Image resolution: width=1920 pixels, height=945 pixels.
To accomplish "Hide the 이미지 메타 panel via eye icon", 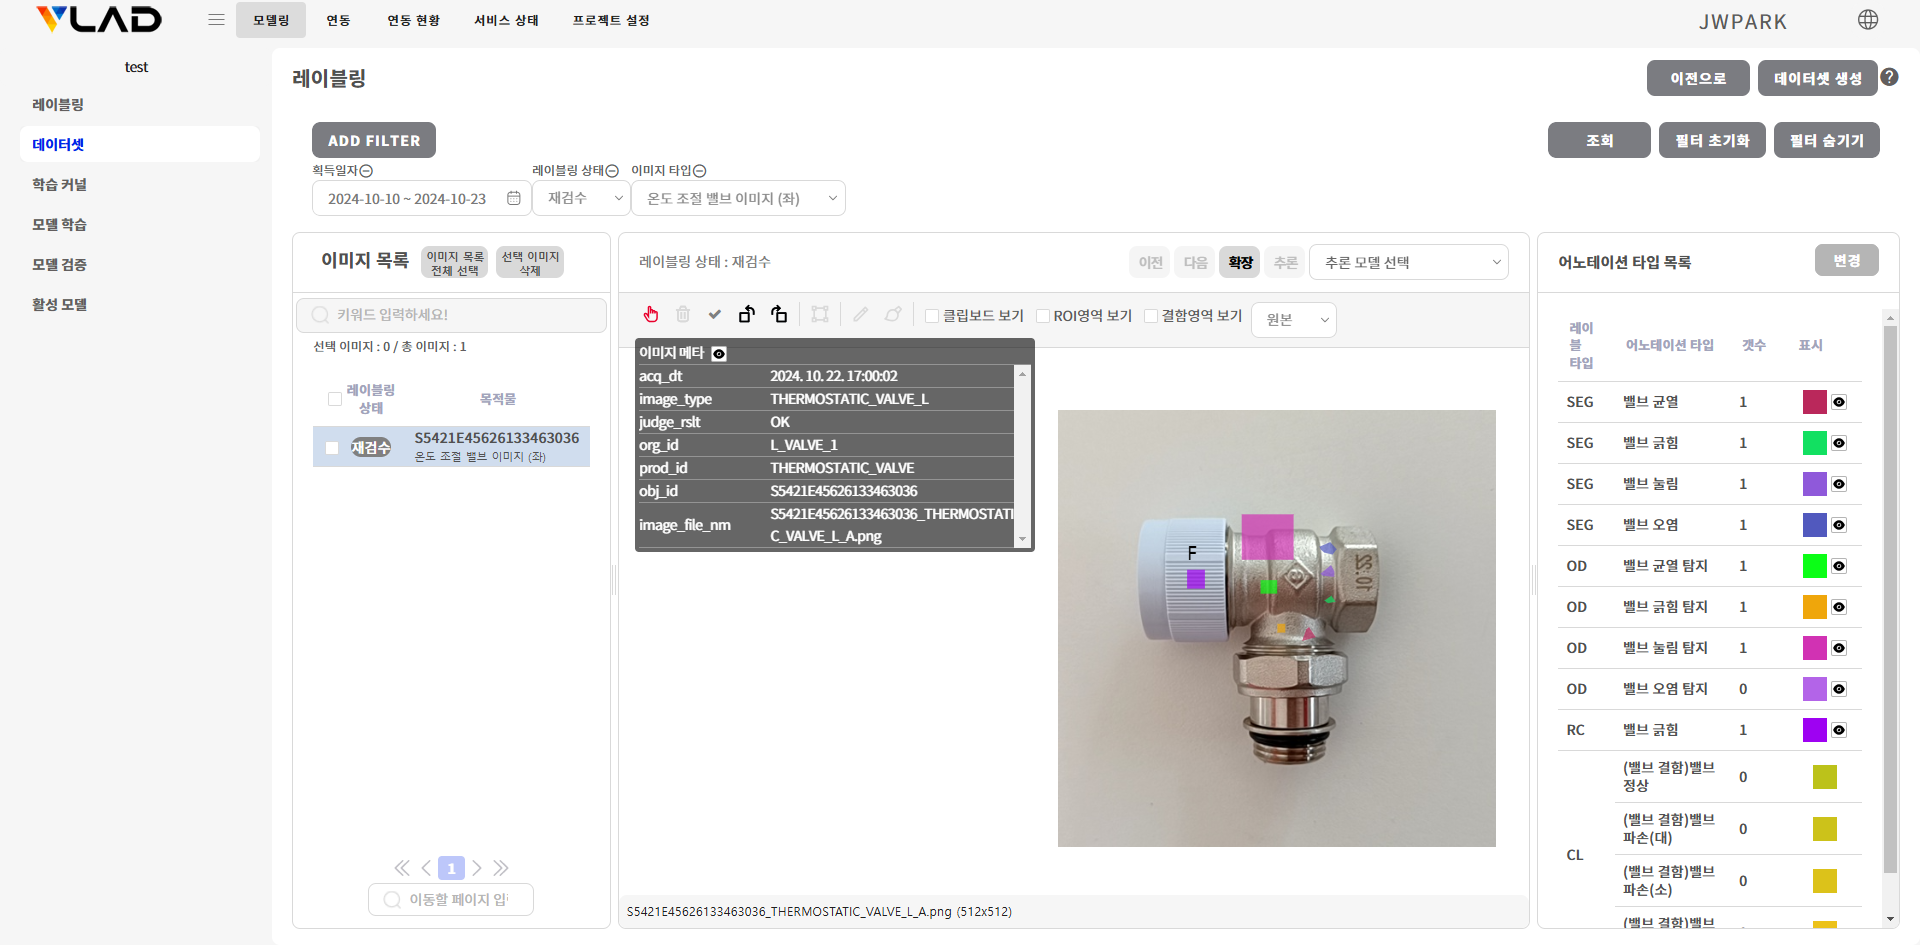I will point(719,353).
